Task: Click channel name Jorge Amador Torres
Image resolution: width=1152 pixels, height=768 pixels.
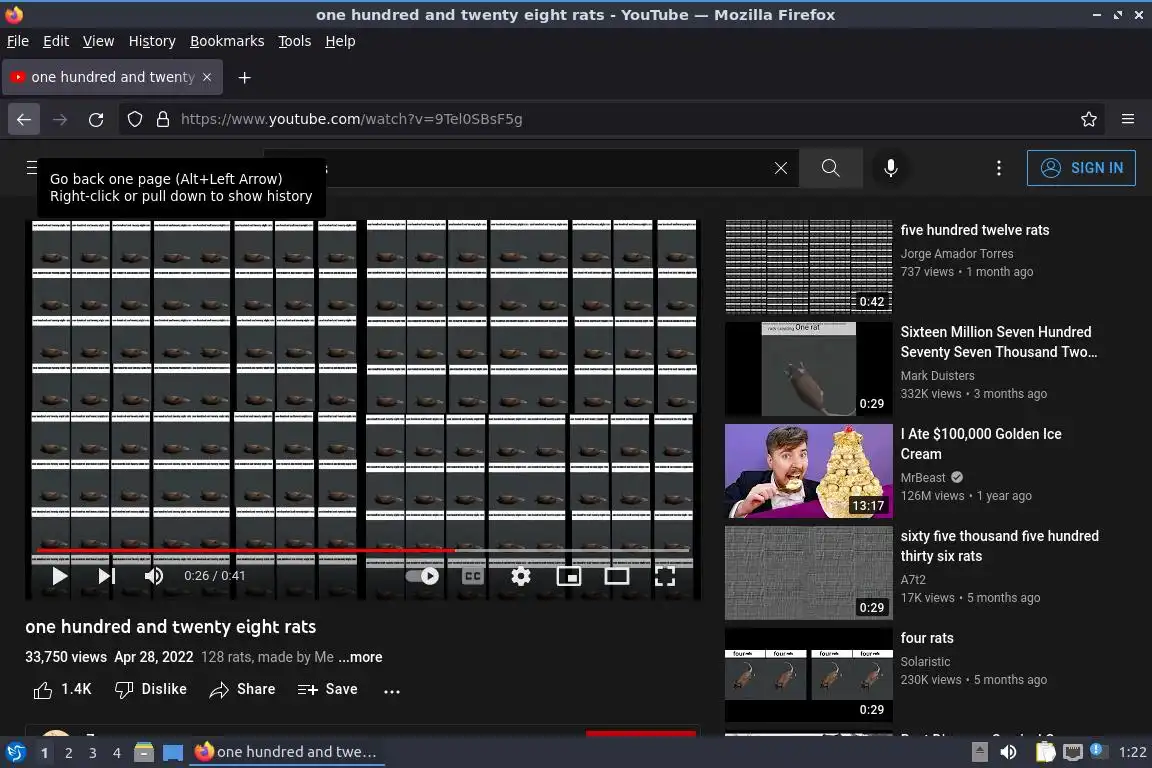Action: 957,254
